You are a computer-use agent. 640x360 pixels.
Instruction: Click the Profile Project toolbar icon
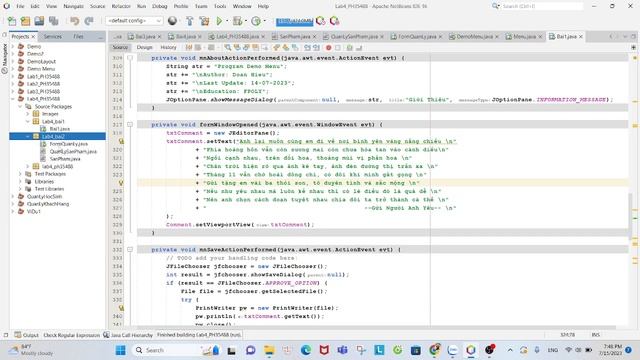point(256,21)
